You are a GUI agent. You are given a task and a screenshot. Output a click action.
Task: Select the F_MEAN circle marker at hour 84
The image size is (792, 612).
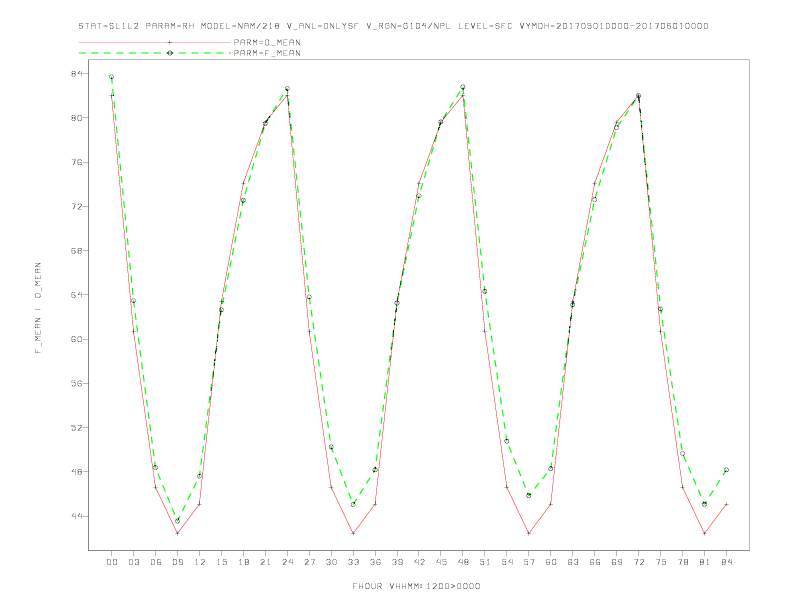pyautogui.click(x=726, y=470)
